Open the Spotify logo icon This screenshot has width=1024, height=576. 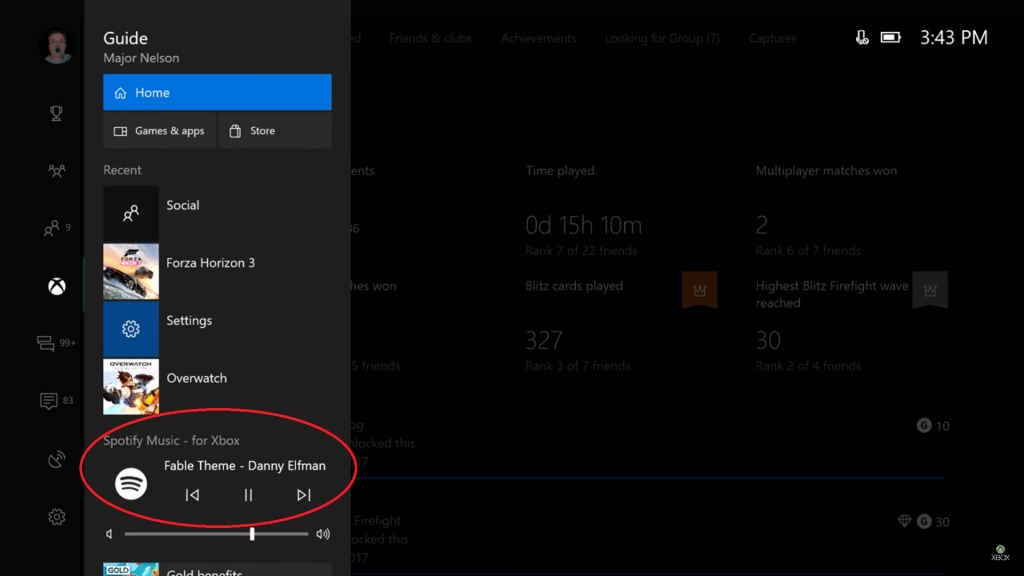pos(131,484)
